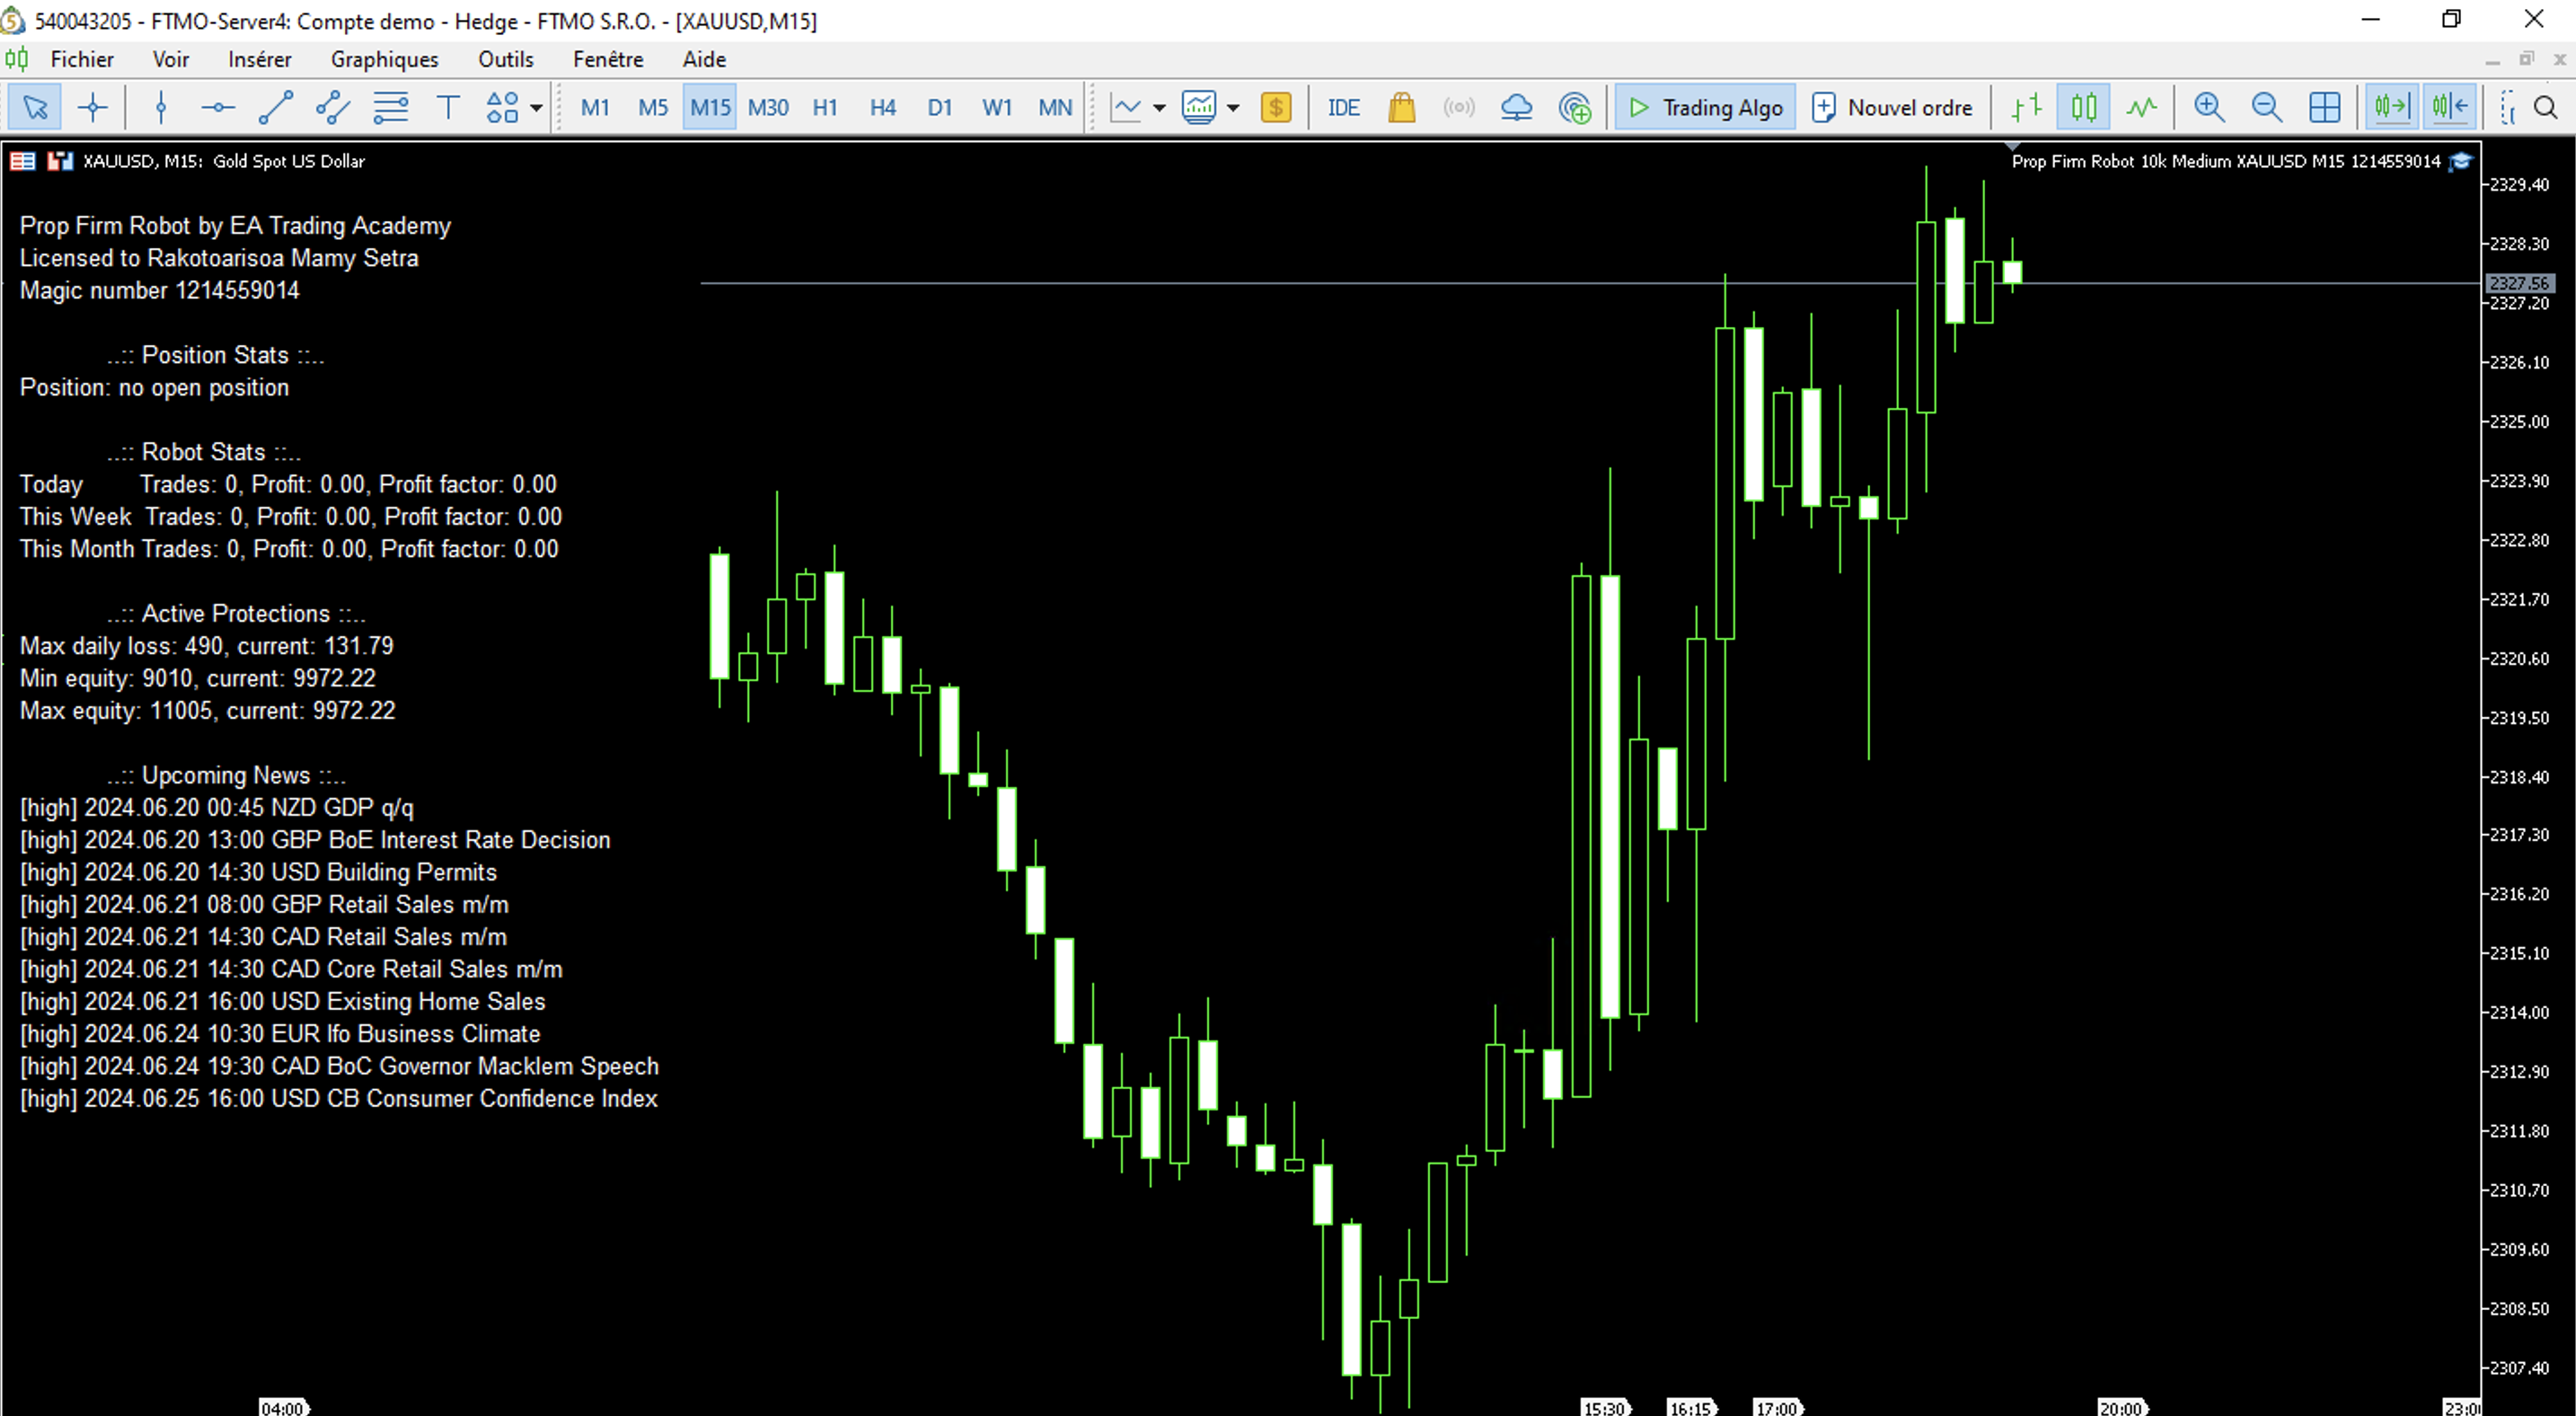Screen dimensions: 2576x1416
Task: Expand the chart type dropdown arrow
Action: (x=1160, y=108)
